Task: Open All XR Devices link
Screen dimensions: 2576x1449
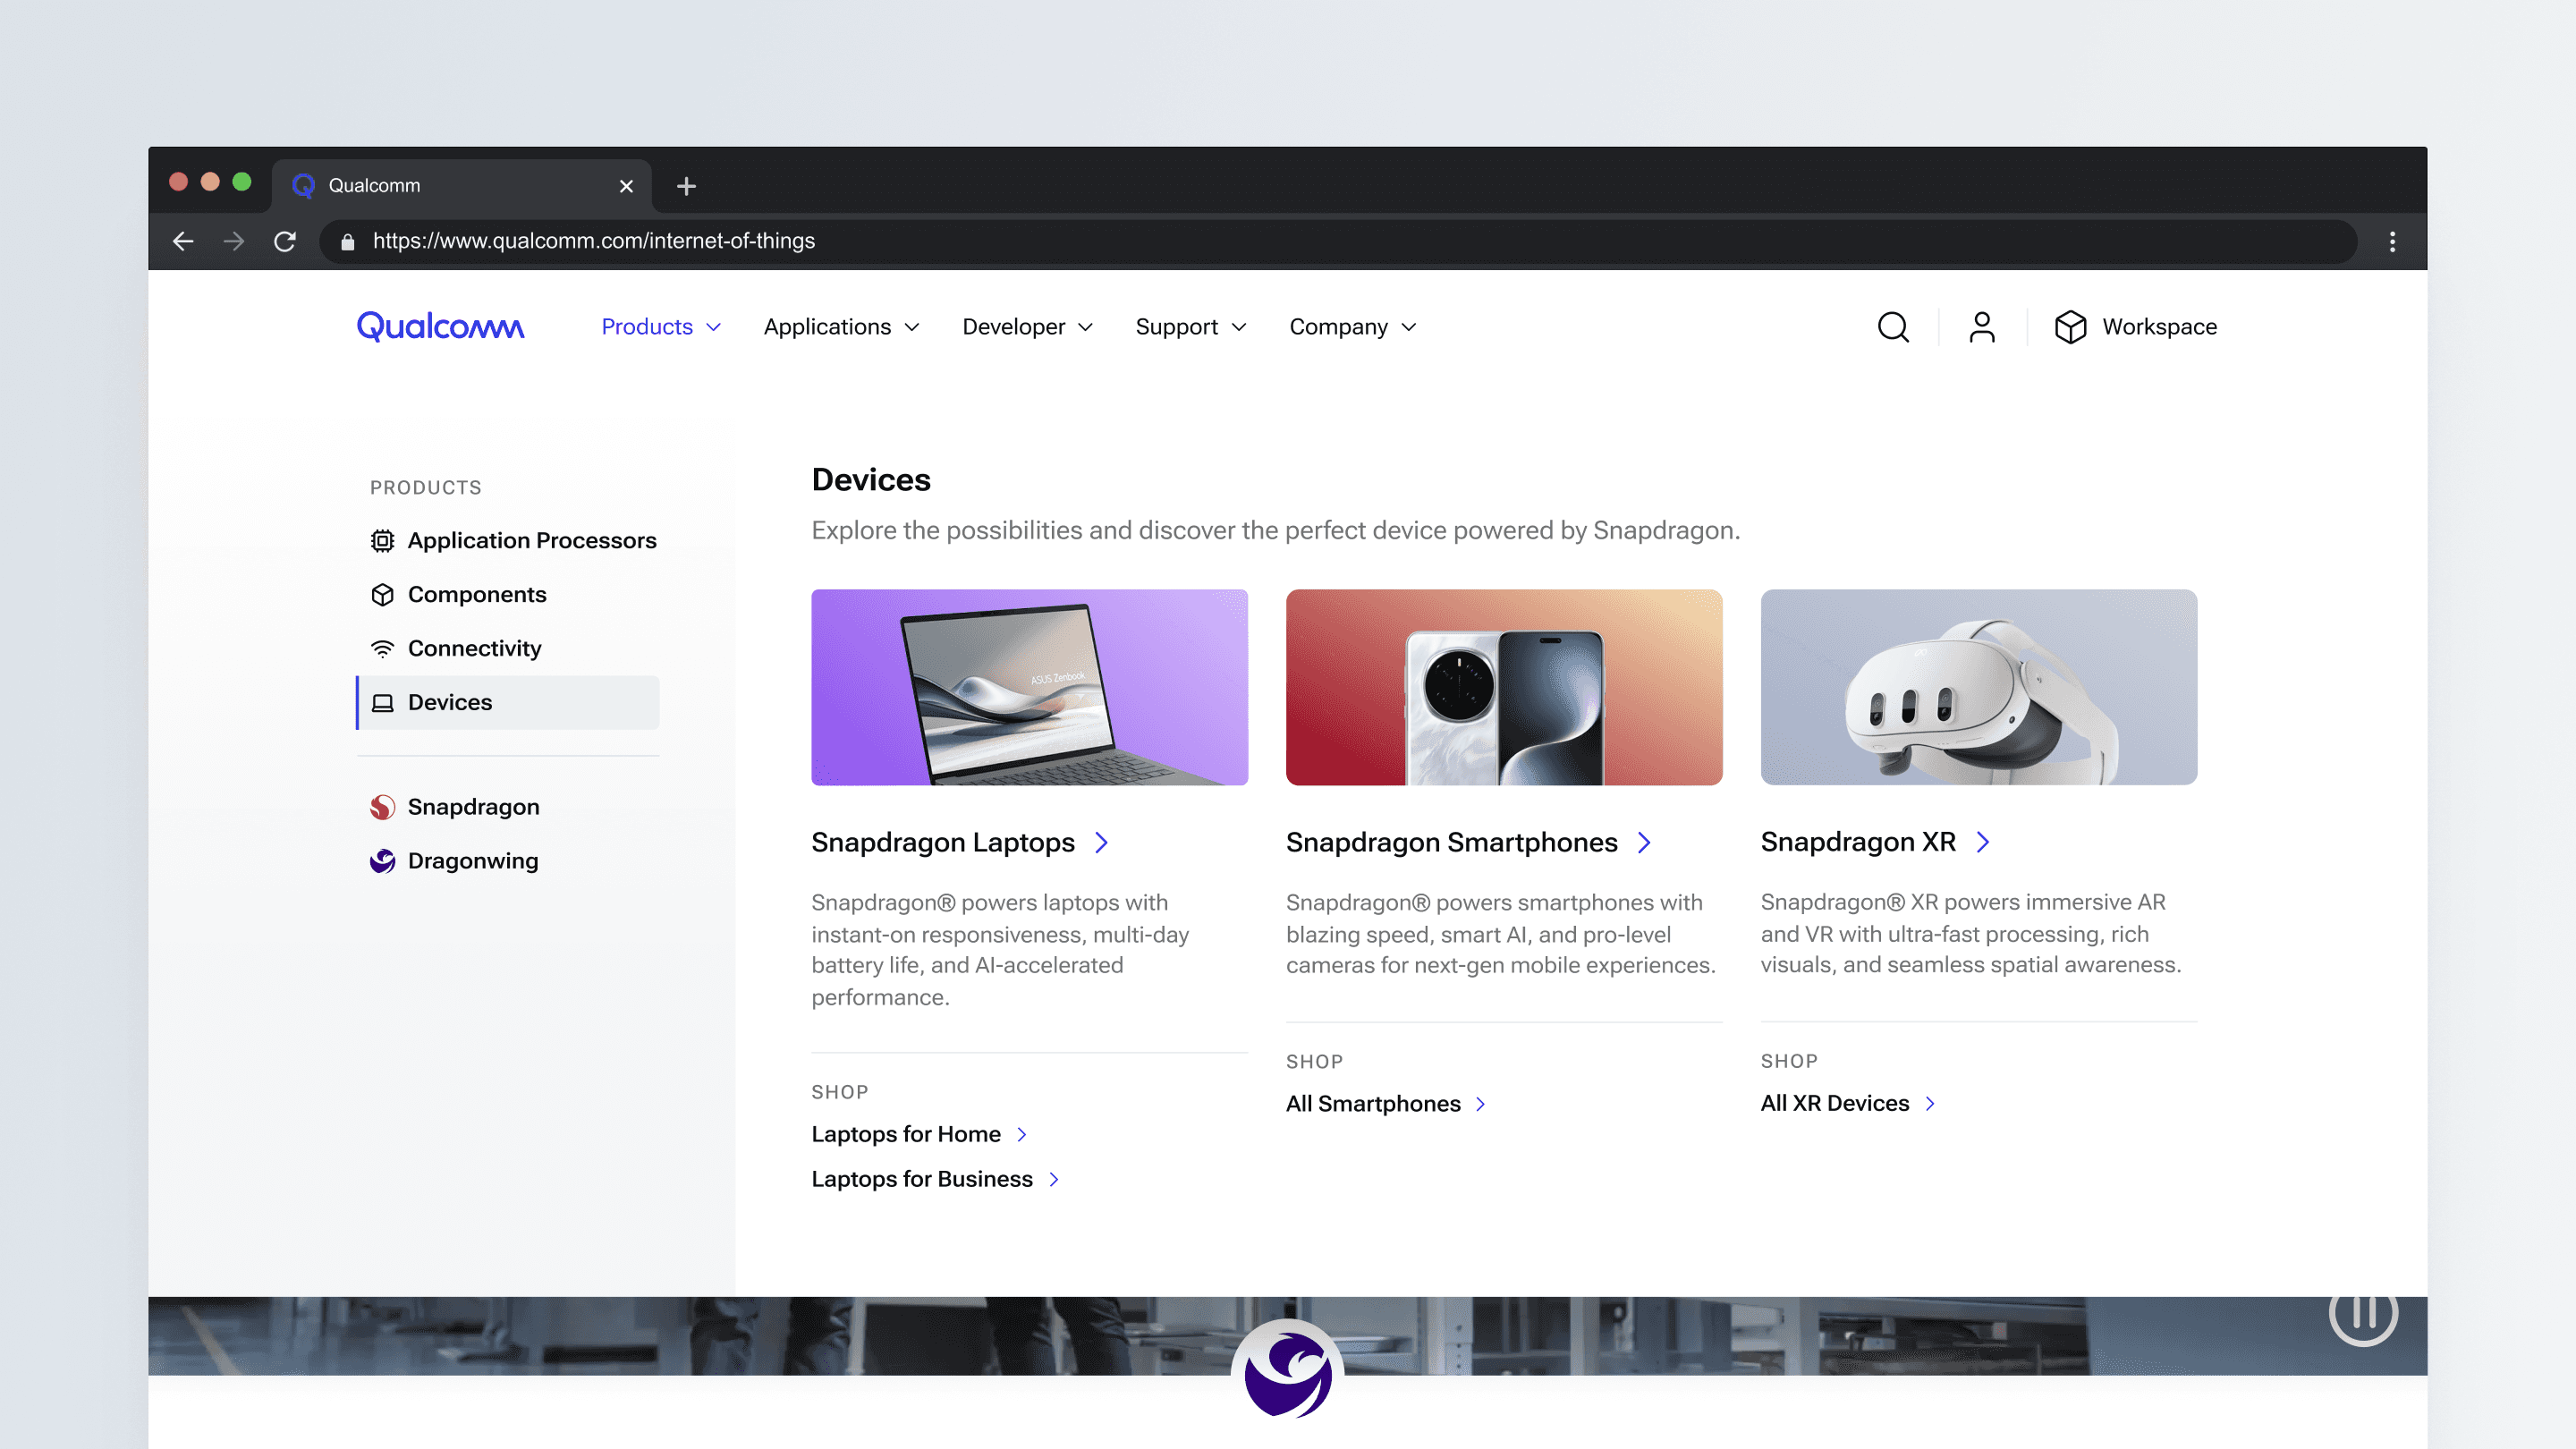Action: pyautogui.click(x=1834, y=1103)
